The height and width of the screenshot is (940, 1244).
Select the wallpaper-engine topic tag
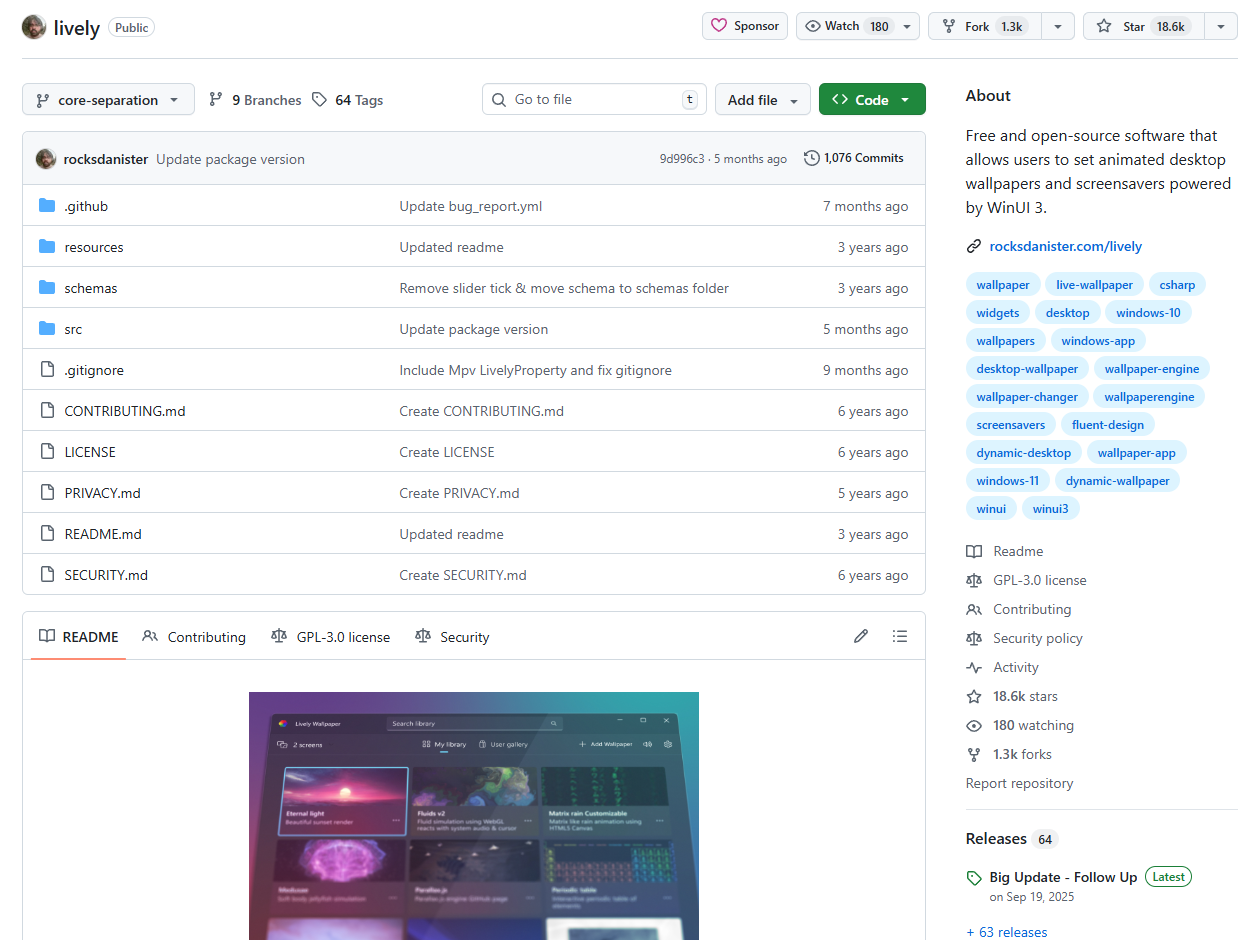(x=1152, y=369)
